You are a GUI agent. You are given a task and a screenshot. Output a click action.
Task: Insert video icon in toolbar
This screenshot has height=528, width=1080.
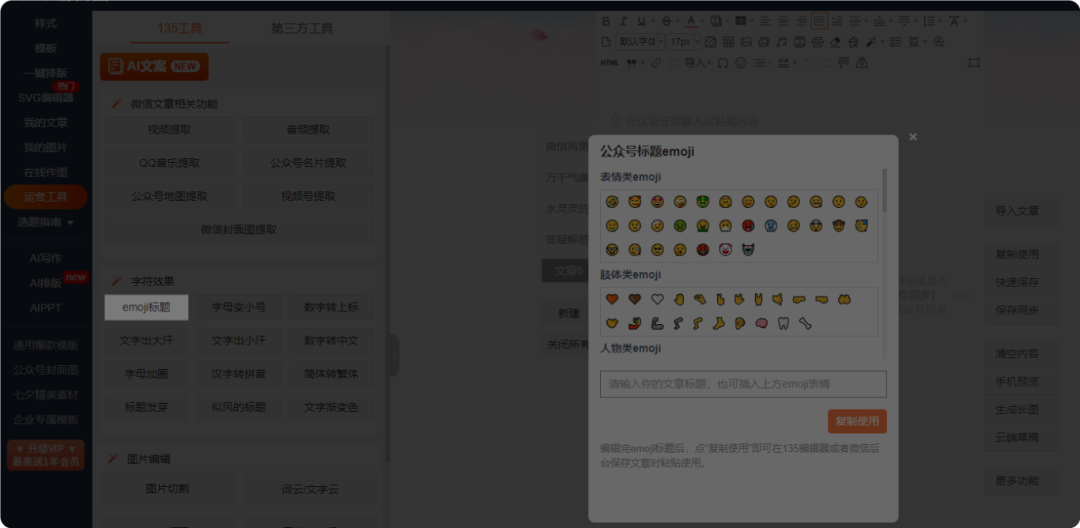[799, 42]
